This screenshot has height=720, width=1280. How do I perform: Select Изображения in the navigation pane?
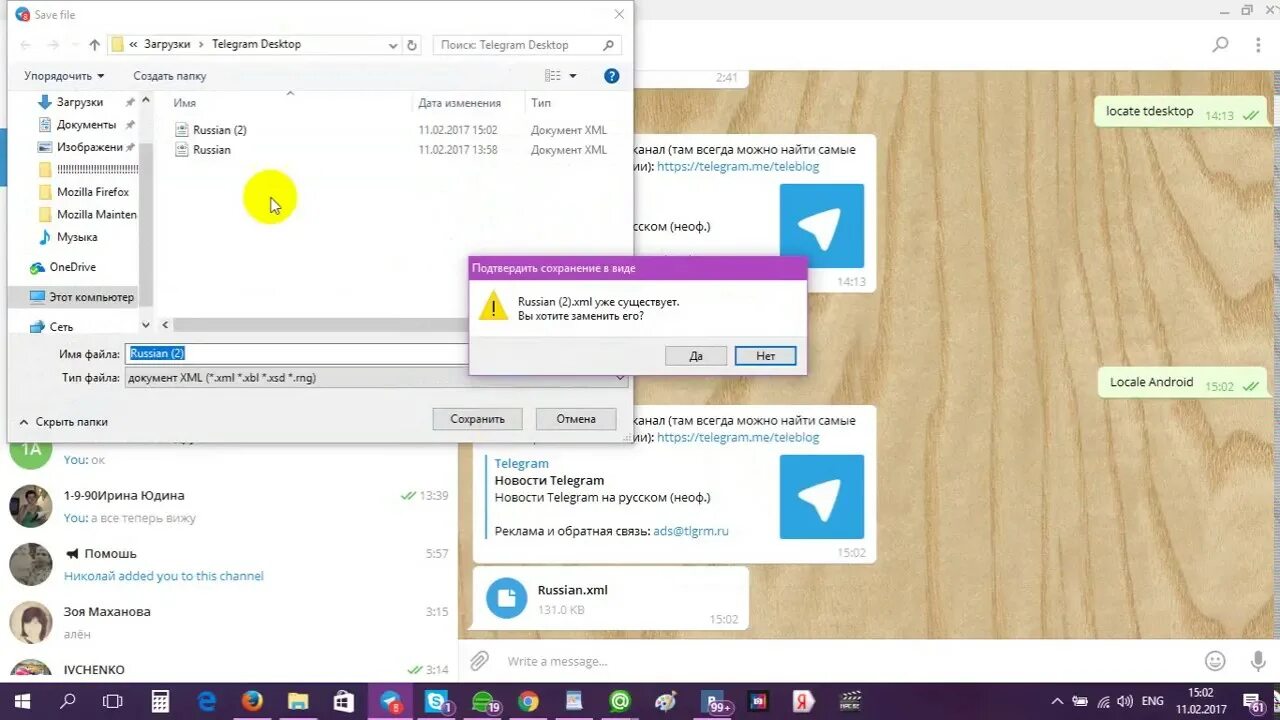tap(89, 147)
